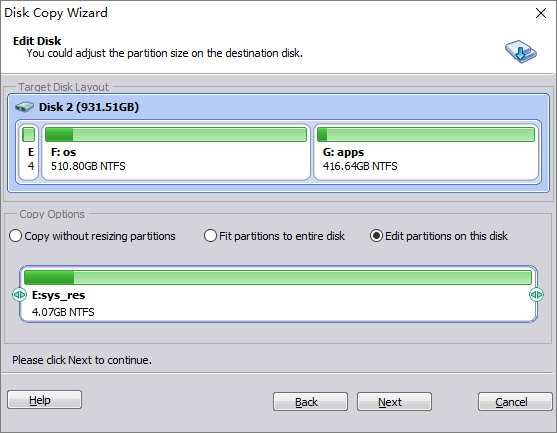Viewport: 557px width, 433px height.
Task: Cancel the Disk Copy Wizard
Action: click(x=515, y=402)
